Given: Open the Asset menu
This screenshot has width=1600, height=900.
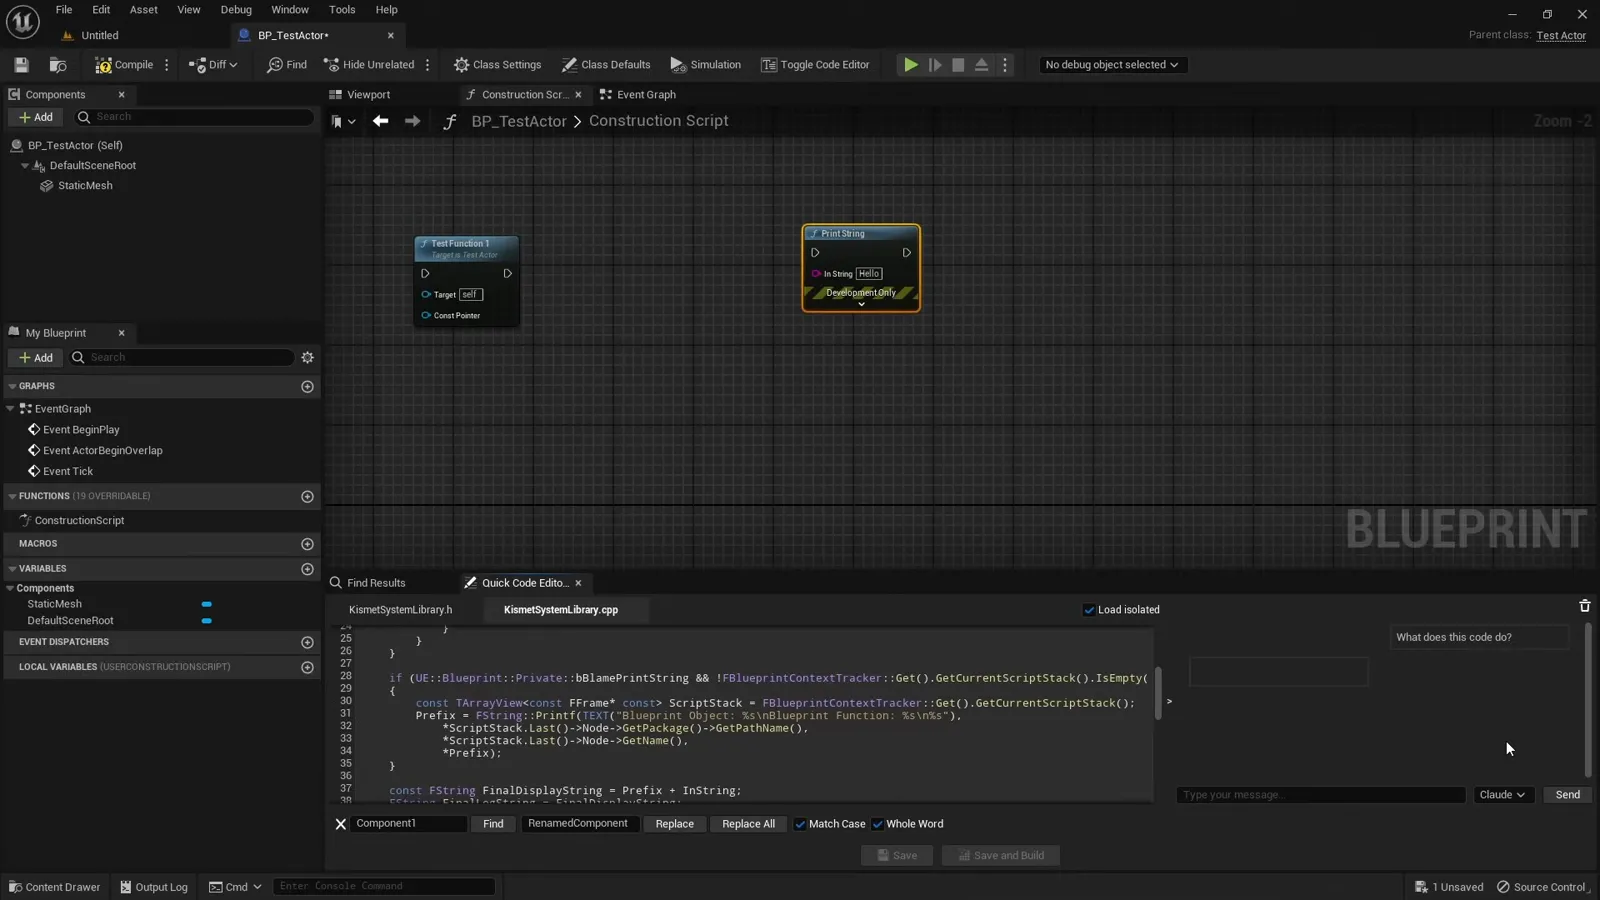Looking at the screenshot, I should (144, 10).
